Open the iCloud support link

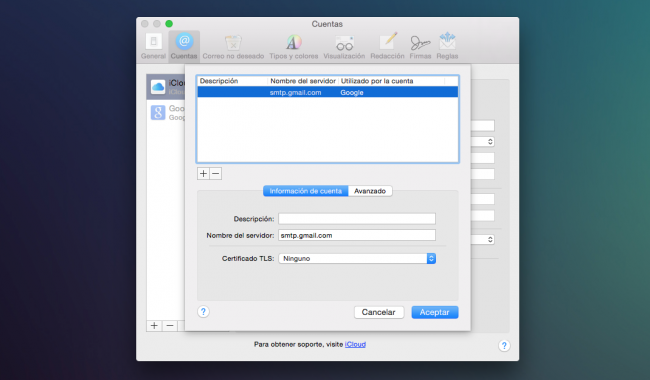coord(355,344)
